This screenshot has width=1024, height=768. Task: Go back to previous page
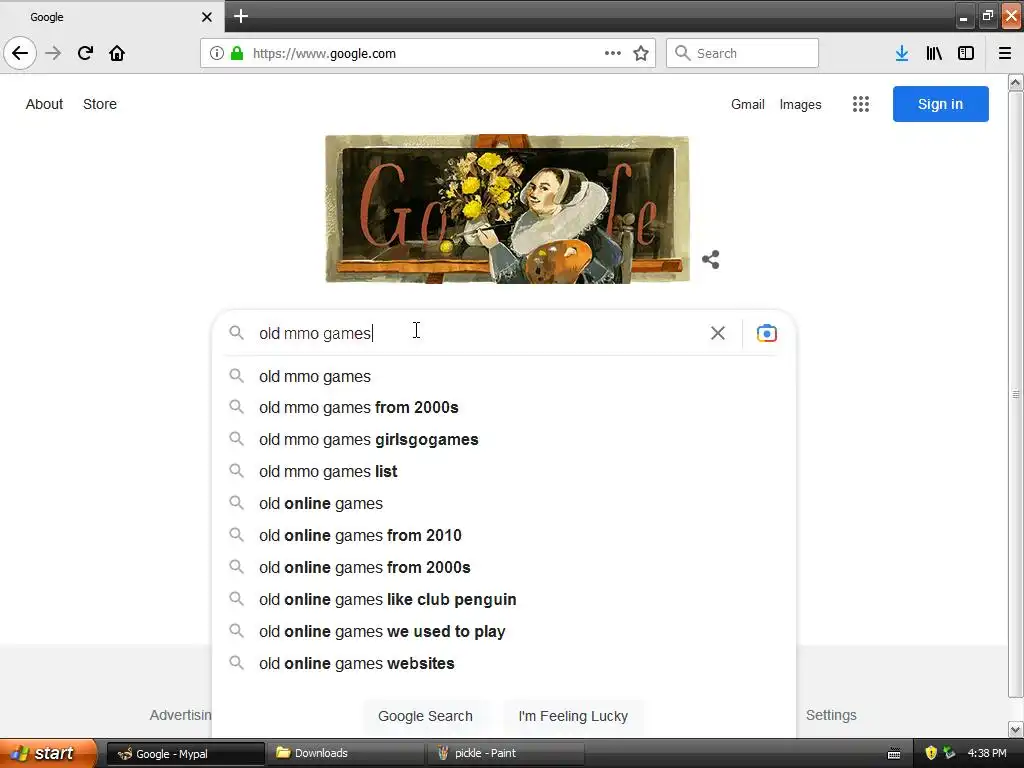pos(20,53)
